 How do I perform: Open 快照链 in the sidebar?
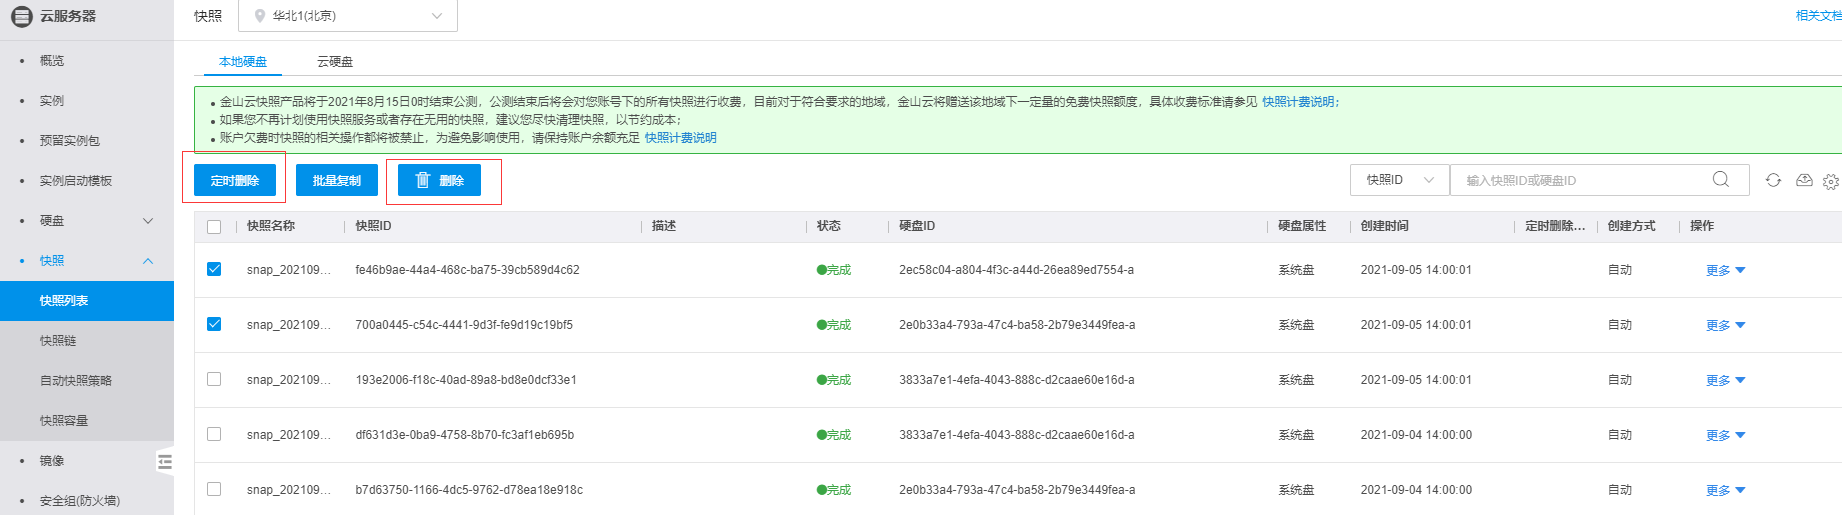click(x=58, y=341)
